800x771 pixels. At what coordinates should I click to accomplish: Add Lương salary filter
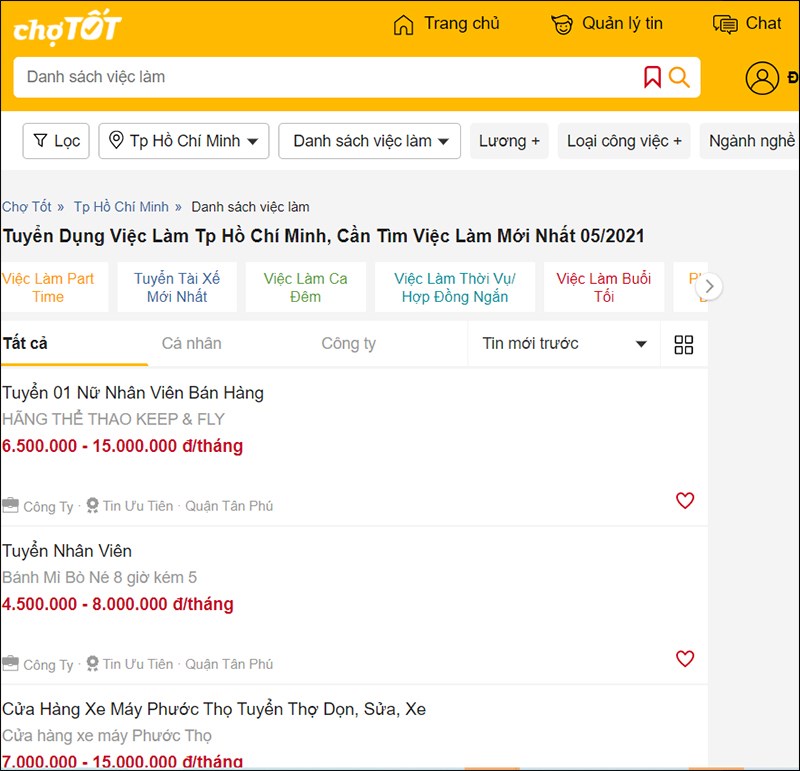509,141
